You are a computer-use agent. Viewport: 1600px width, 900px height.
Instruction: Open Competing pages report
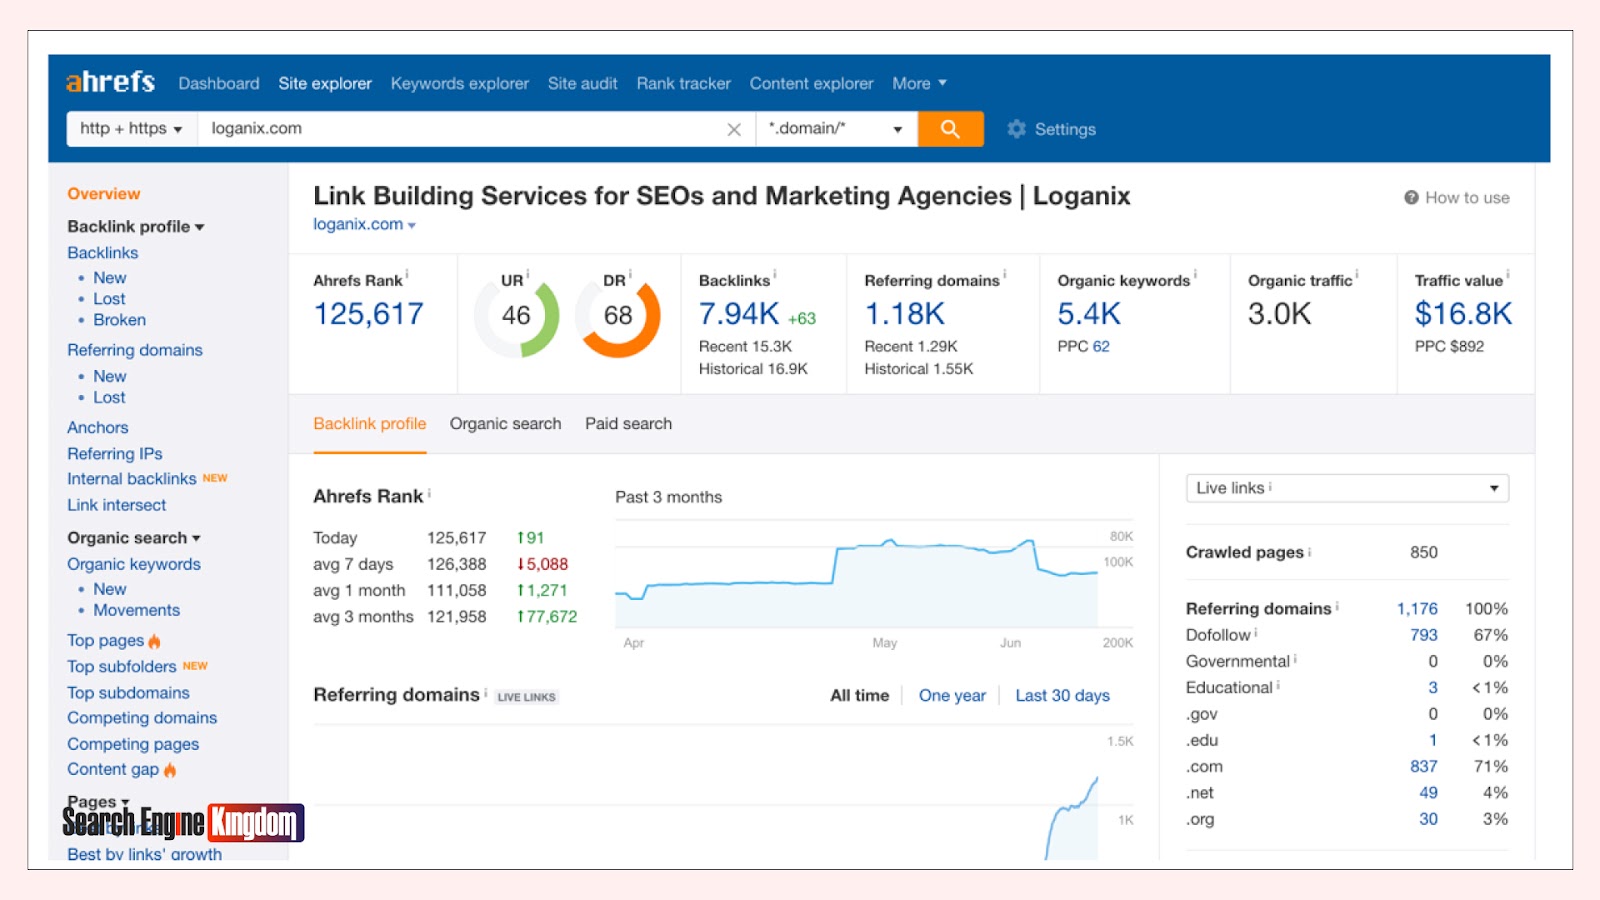click(133, 744)
